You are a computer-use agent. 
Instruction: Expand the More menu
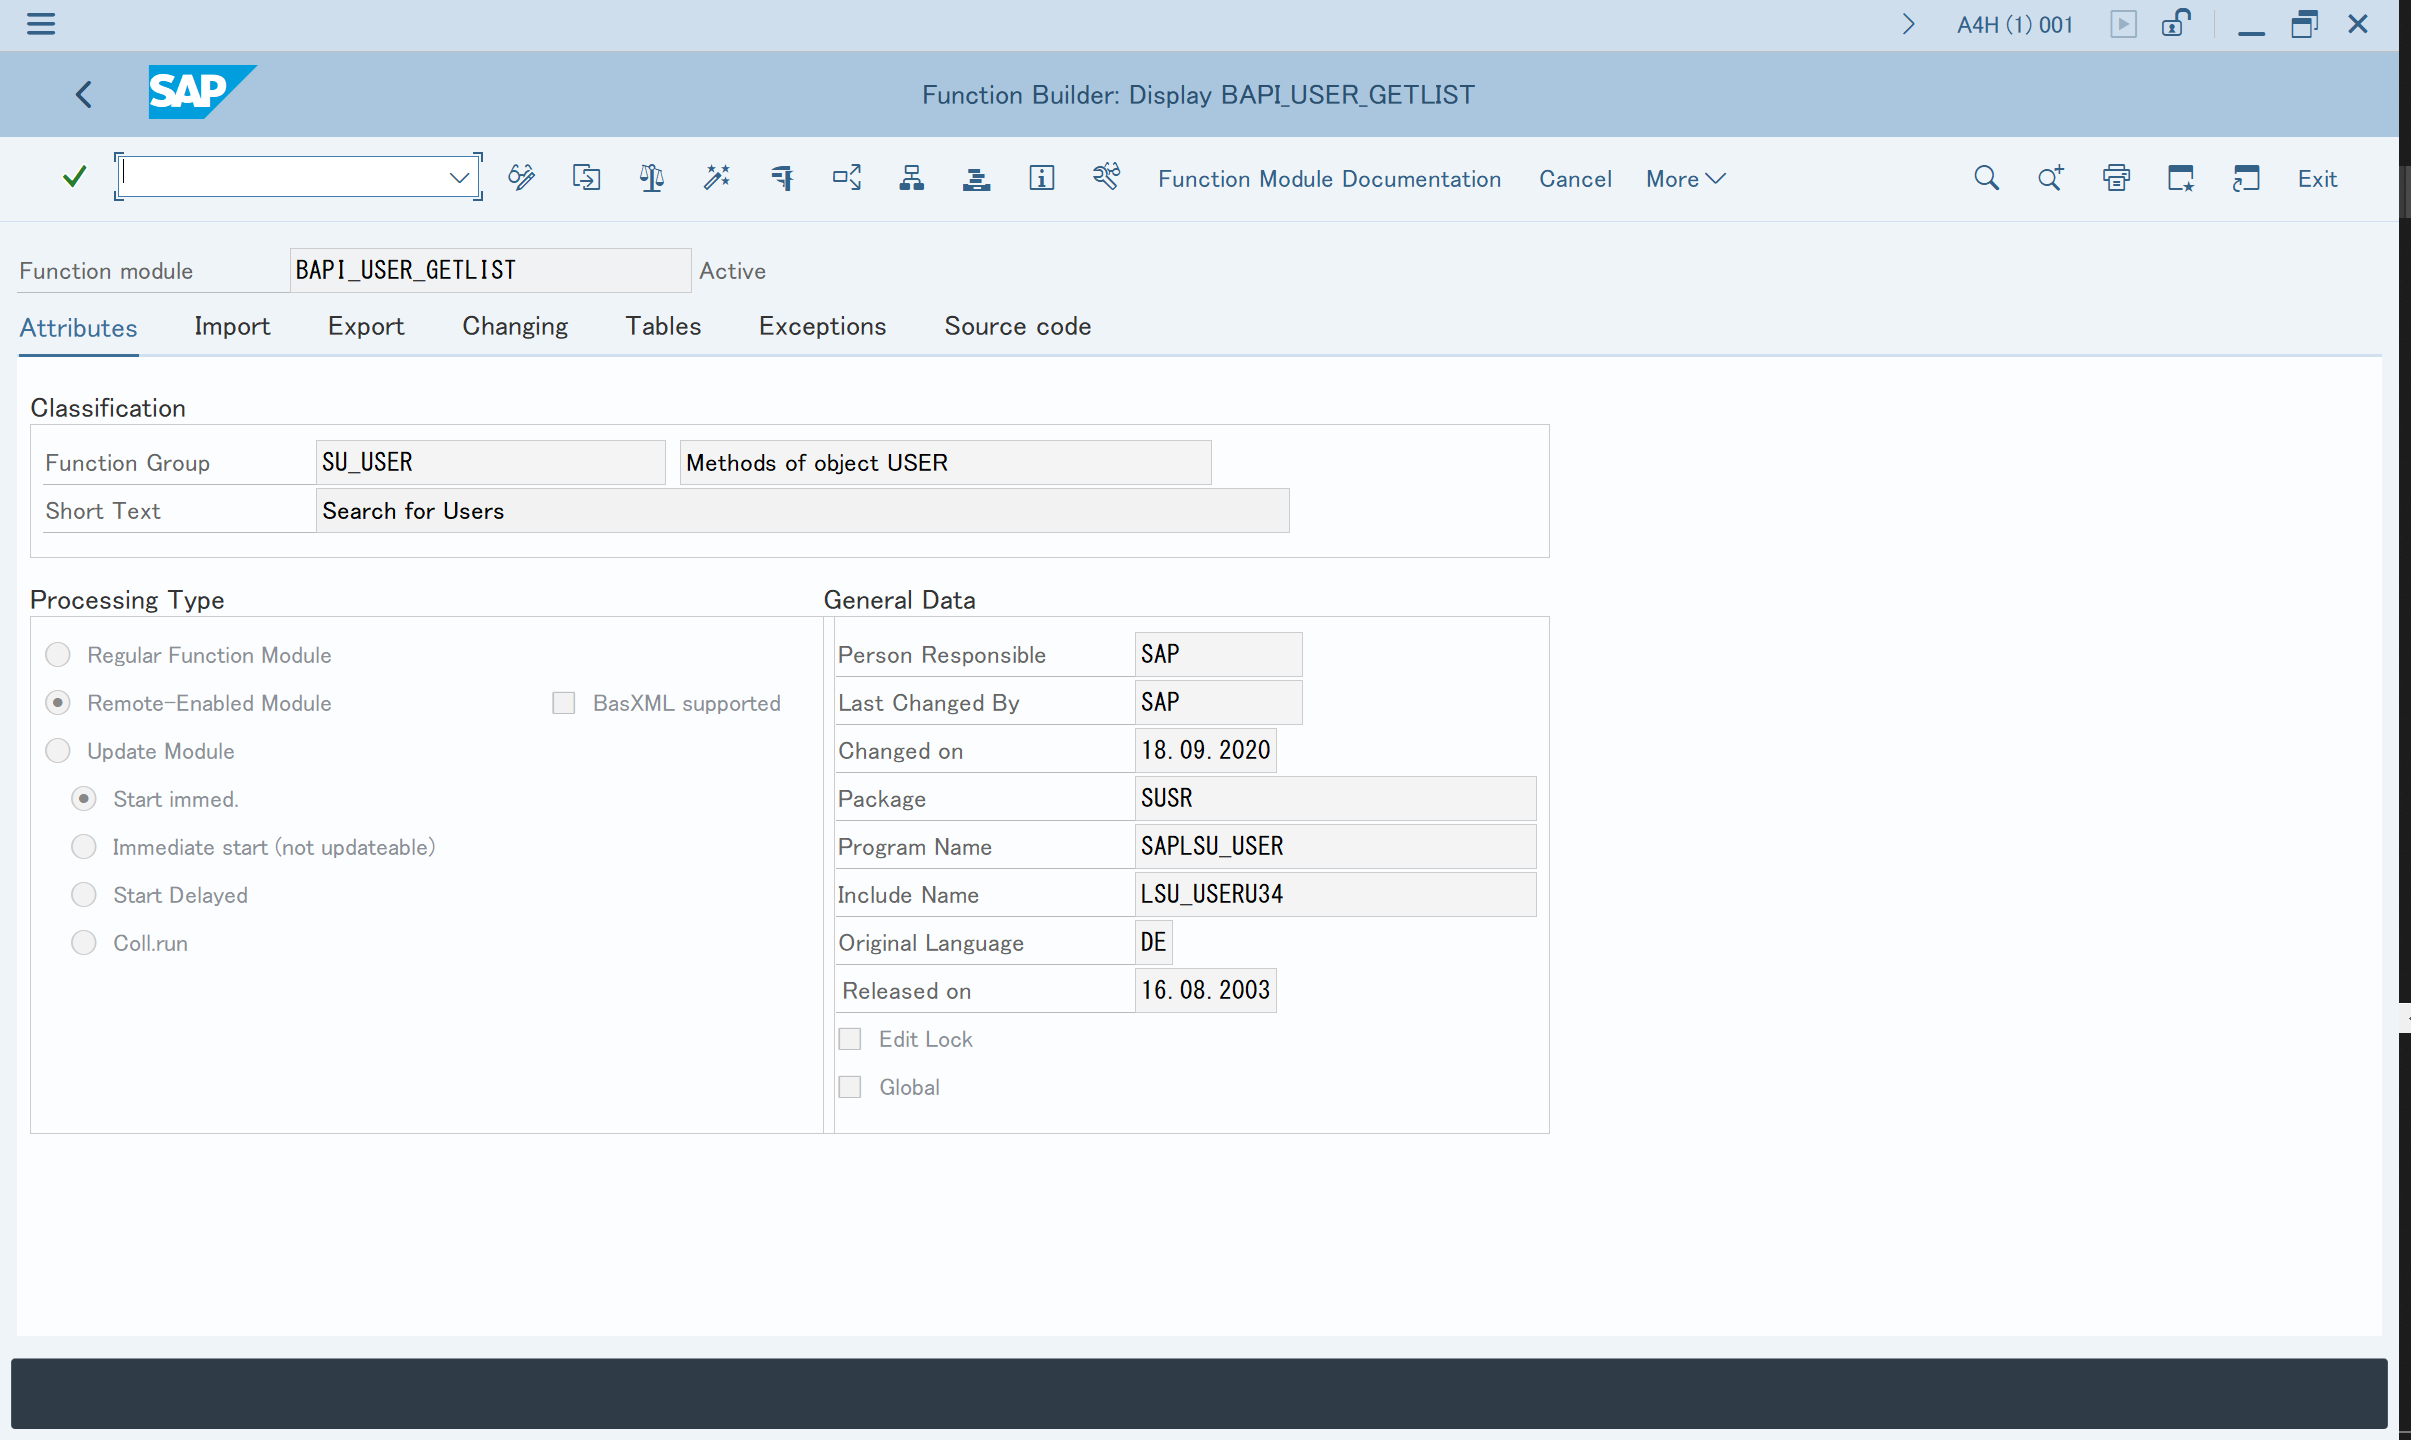tap(1685, 178)
